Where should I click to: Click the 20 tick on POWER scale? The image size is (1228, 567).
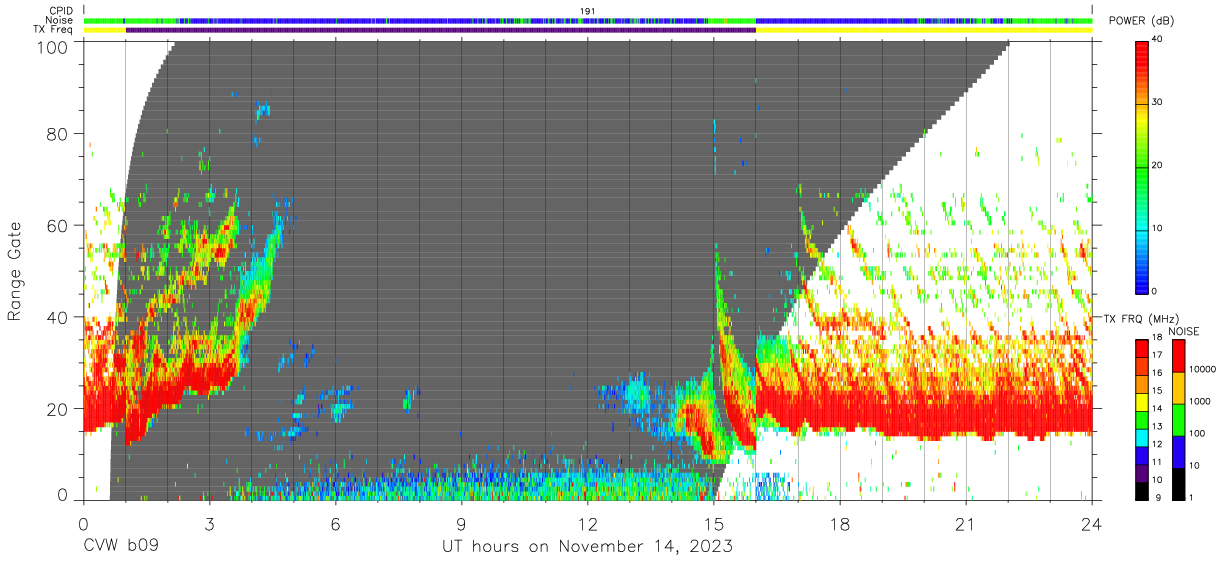[x=1156, y=165]
